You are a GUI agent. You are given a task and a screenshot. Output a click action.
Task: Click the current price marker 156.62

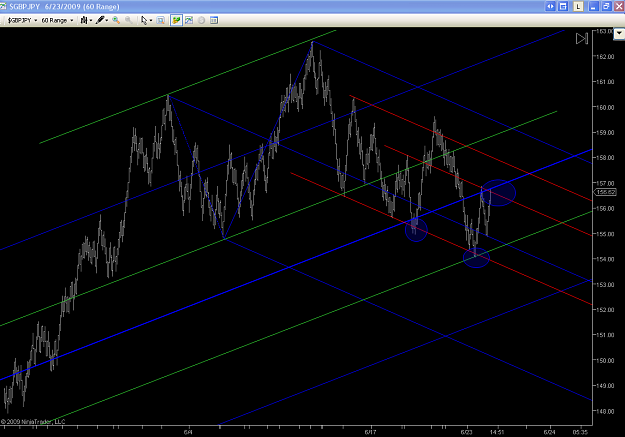click(605, 192)
